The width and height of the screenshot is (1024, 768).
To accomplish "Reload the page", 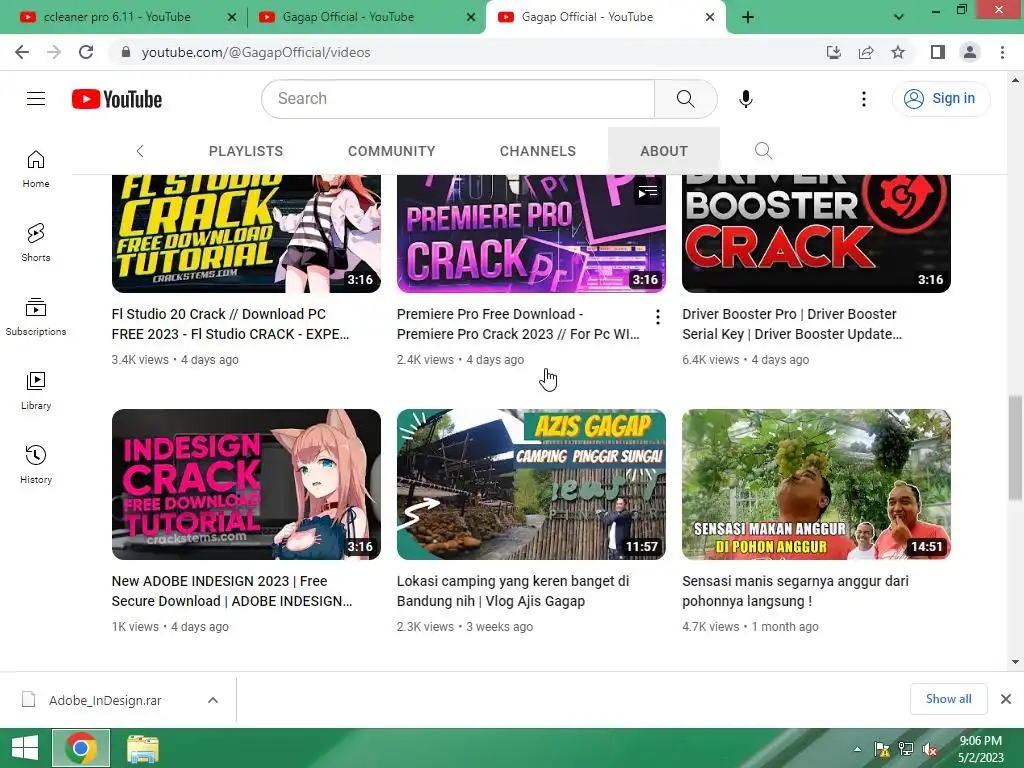I will 86,52.
